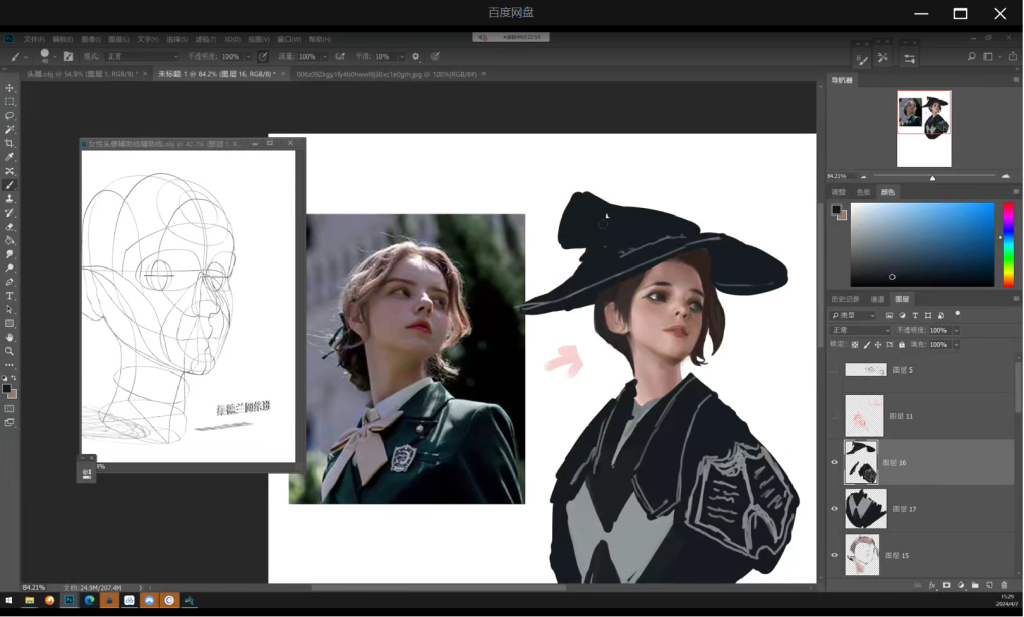Delete layer using trash icon
Viewport: 1024px width, 617px height.
point(1004,585)
